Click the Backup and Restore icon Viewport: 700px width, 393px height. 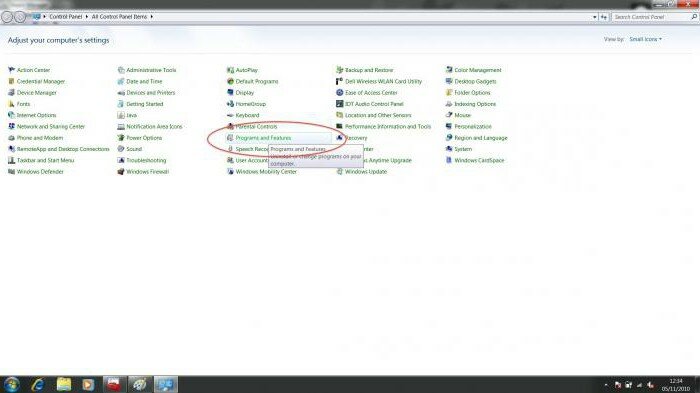tap(339, 70)
